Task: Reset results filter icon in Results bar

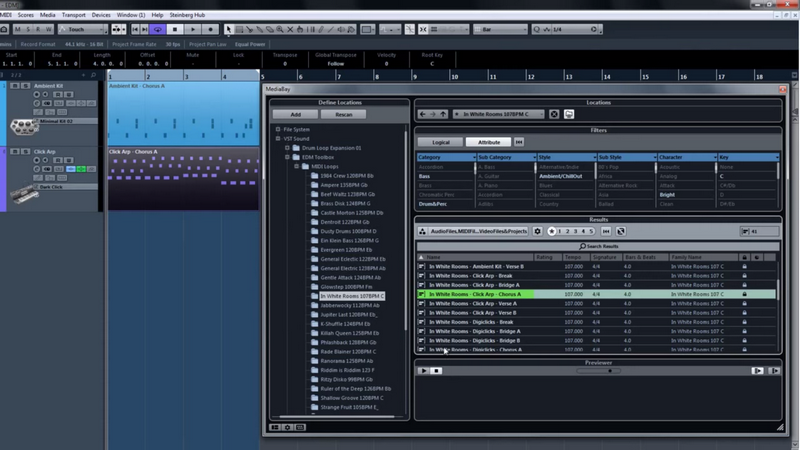Action: pyautogui.click(x=606, y=231)
